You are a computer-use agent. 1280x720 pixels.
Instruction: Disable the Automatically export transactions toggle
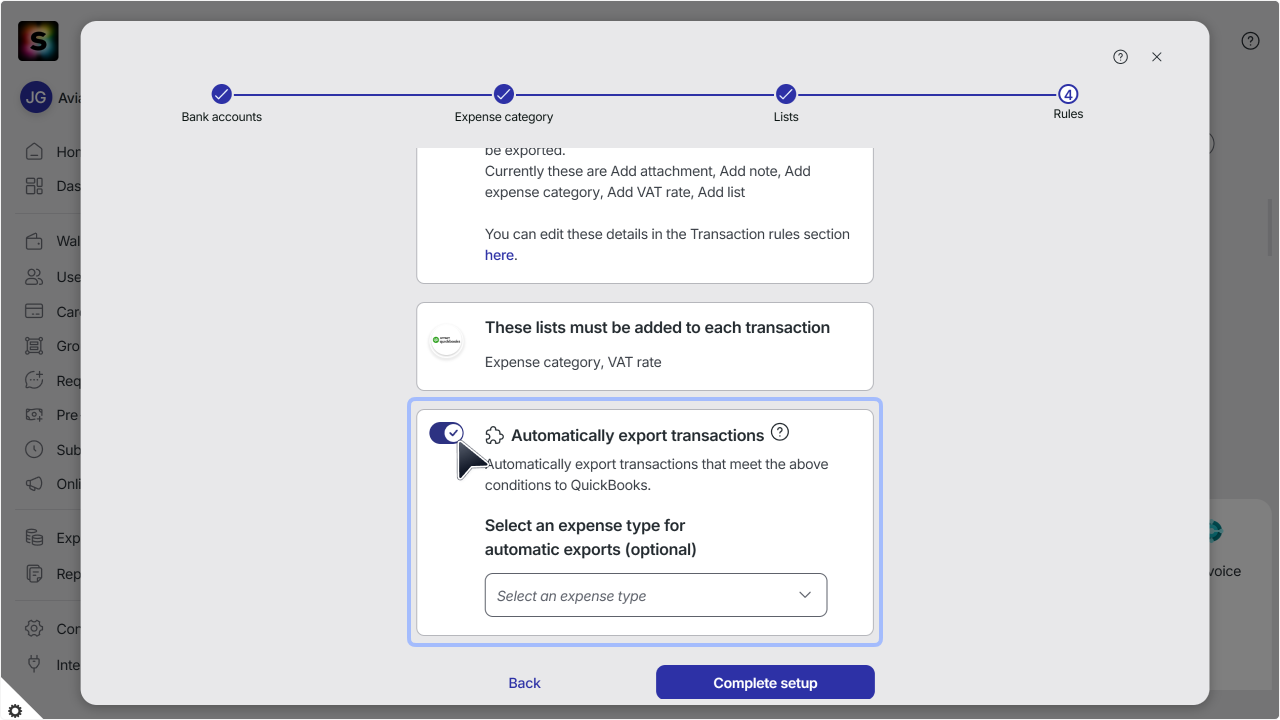click(x=447, y=433)
